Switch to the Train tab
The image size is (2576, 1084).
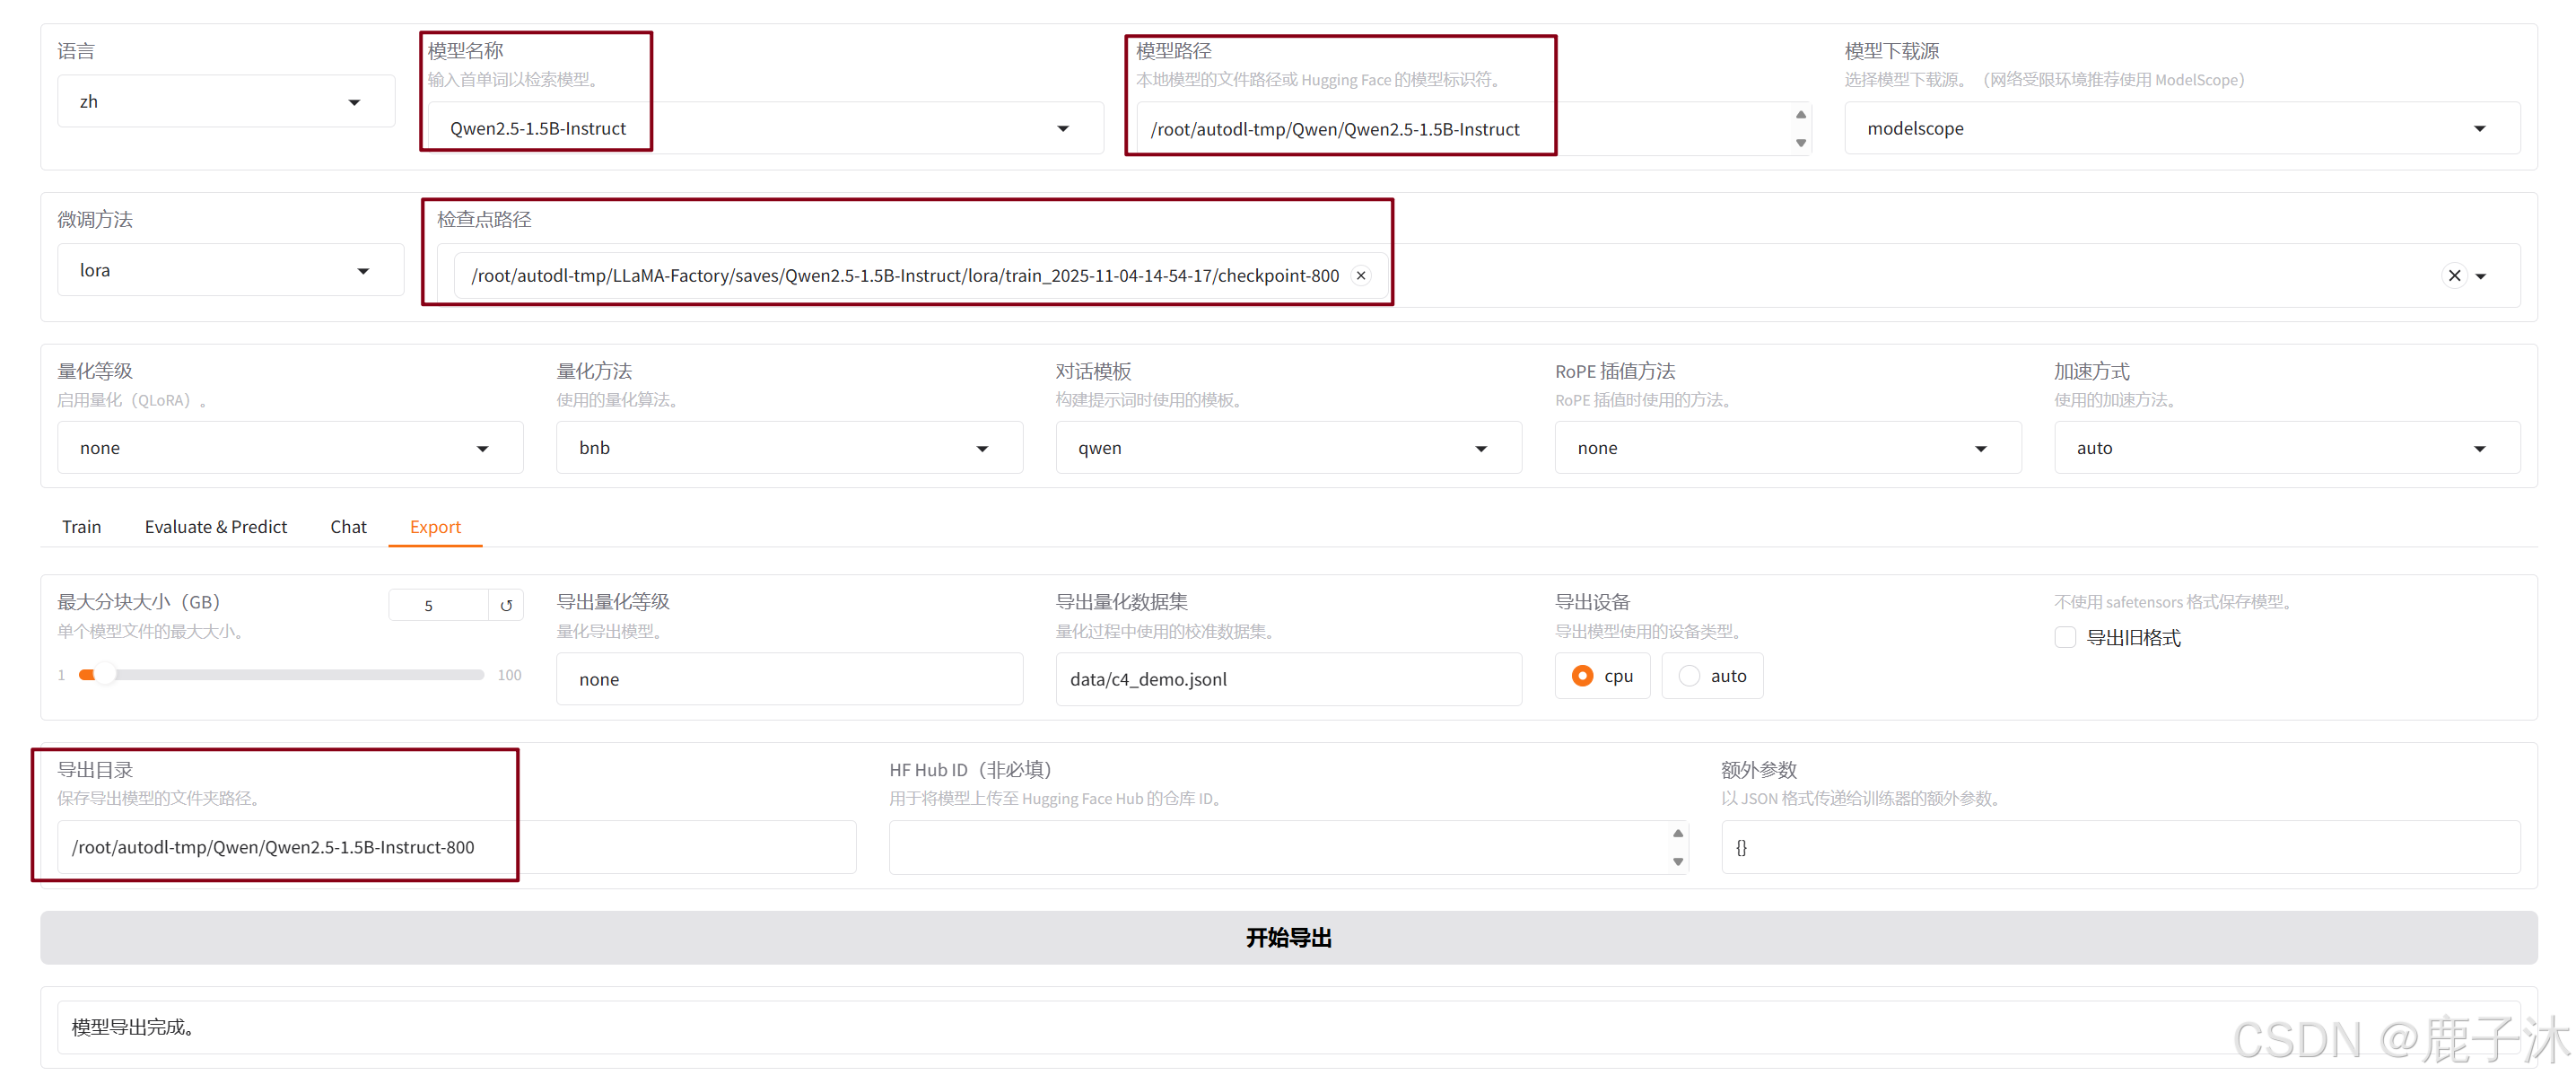[81, 526]
